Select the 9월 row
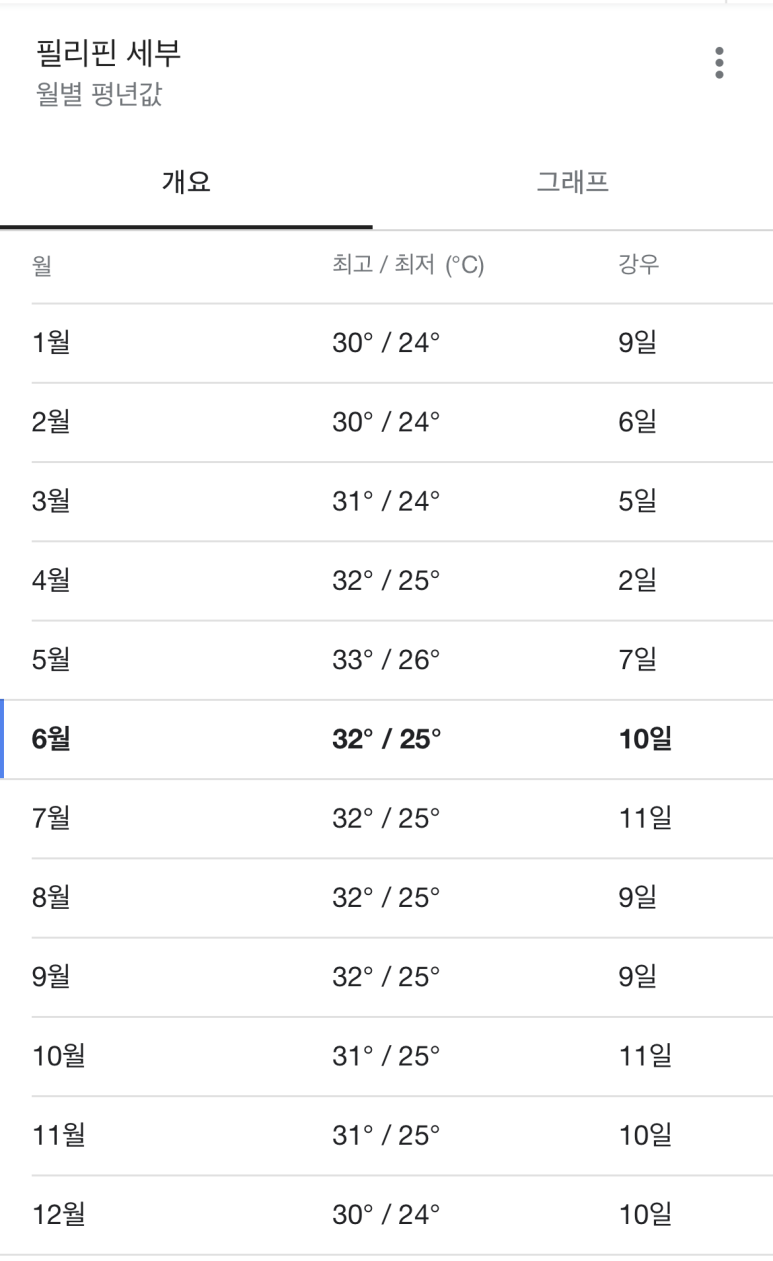The width and height of the screenshot is (773, 1261). 402,977
